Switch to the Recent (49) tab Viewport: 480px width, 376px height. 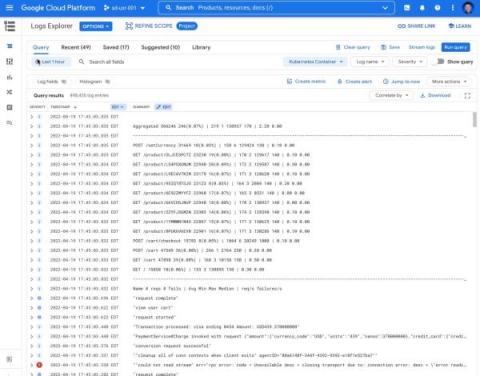(x=76, y=47)
